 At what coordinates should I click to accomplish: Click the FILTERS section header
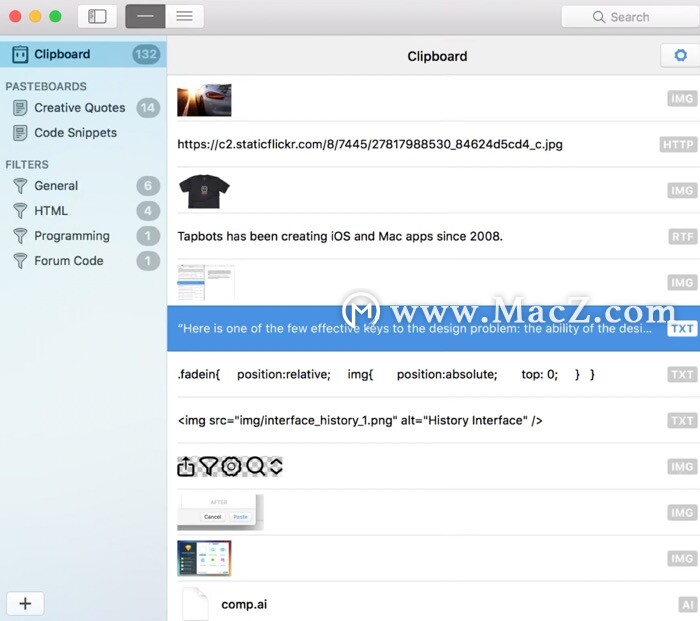[27, 164]
